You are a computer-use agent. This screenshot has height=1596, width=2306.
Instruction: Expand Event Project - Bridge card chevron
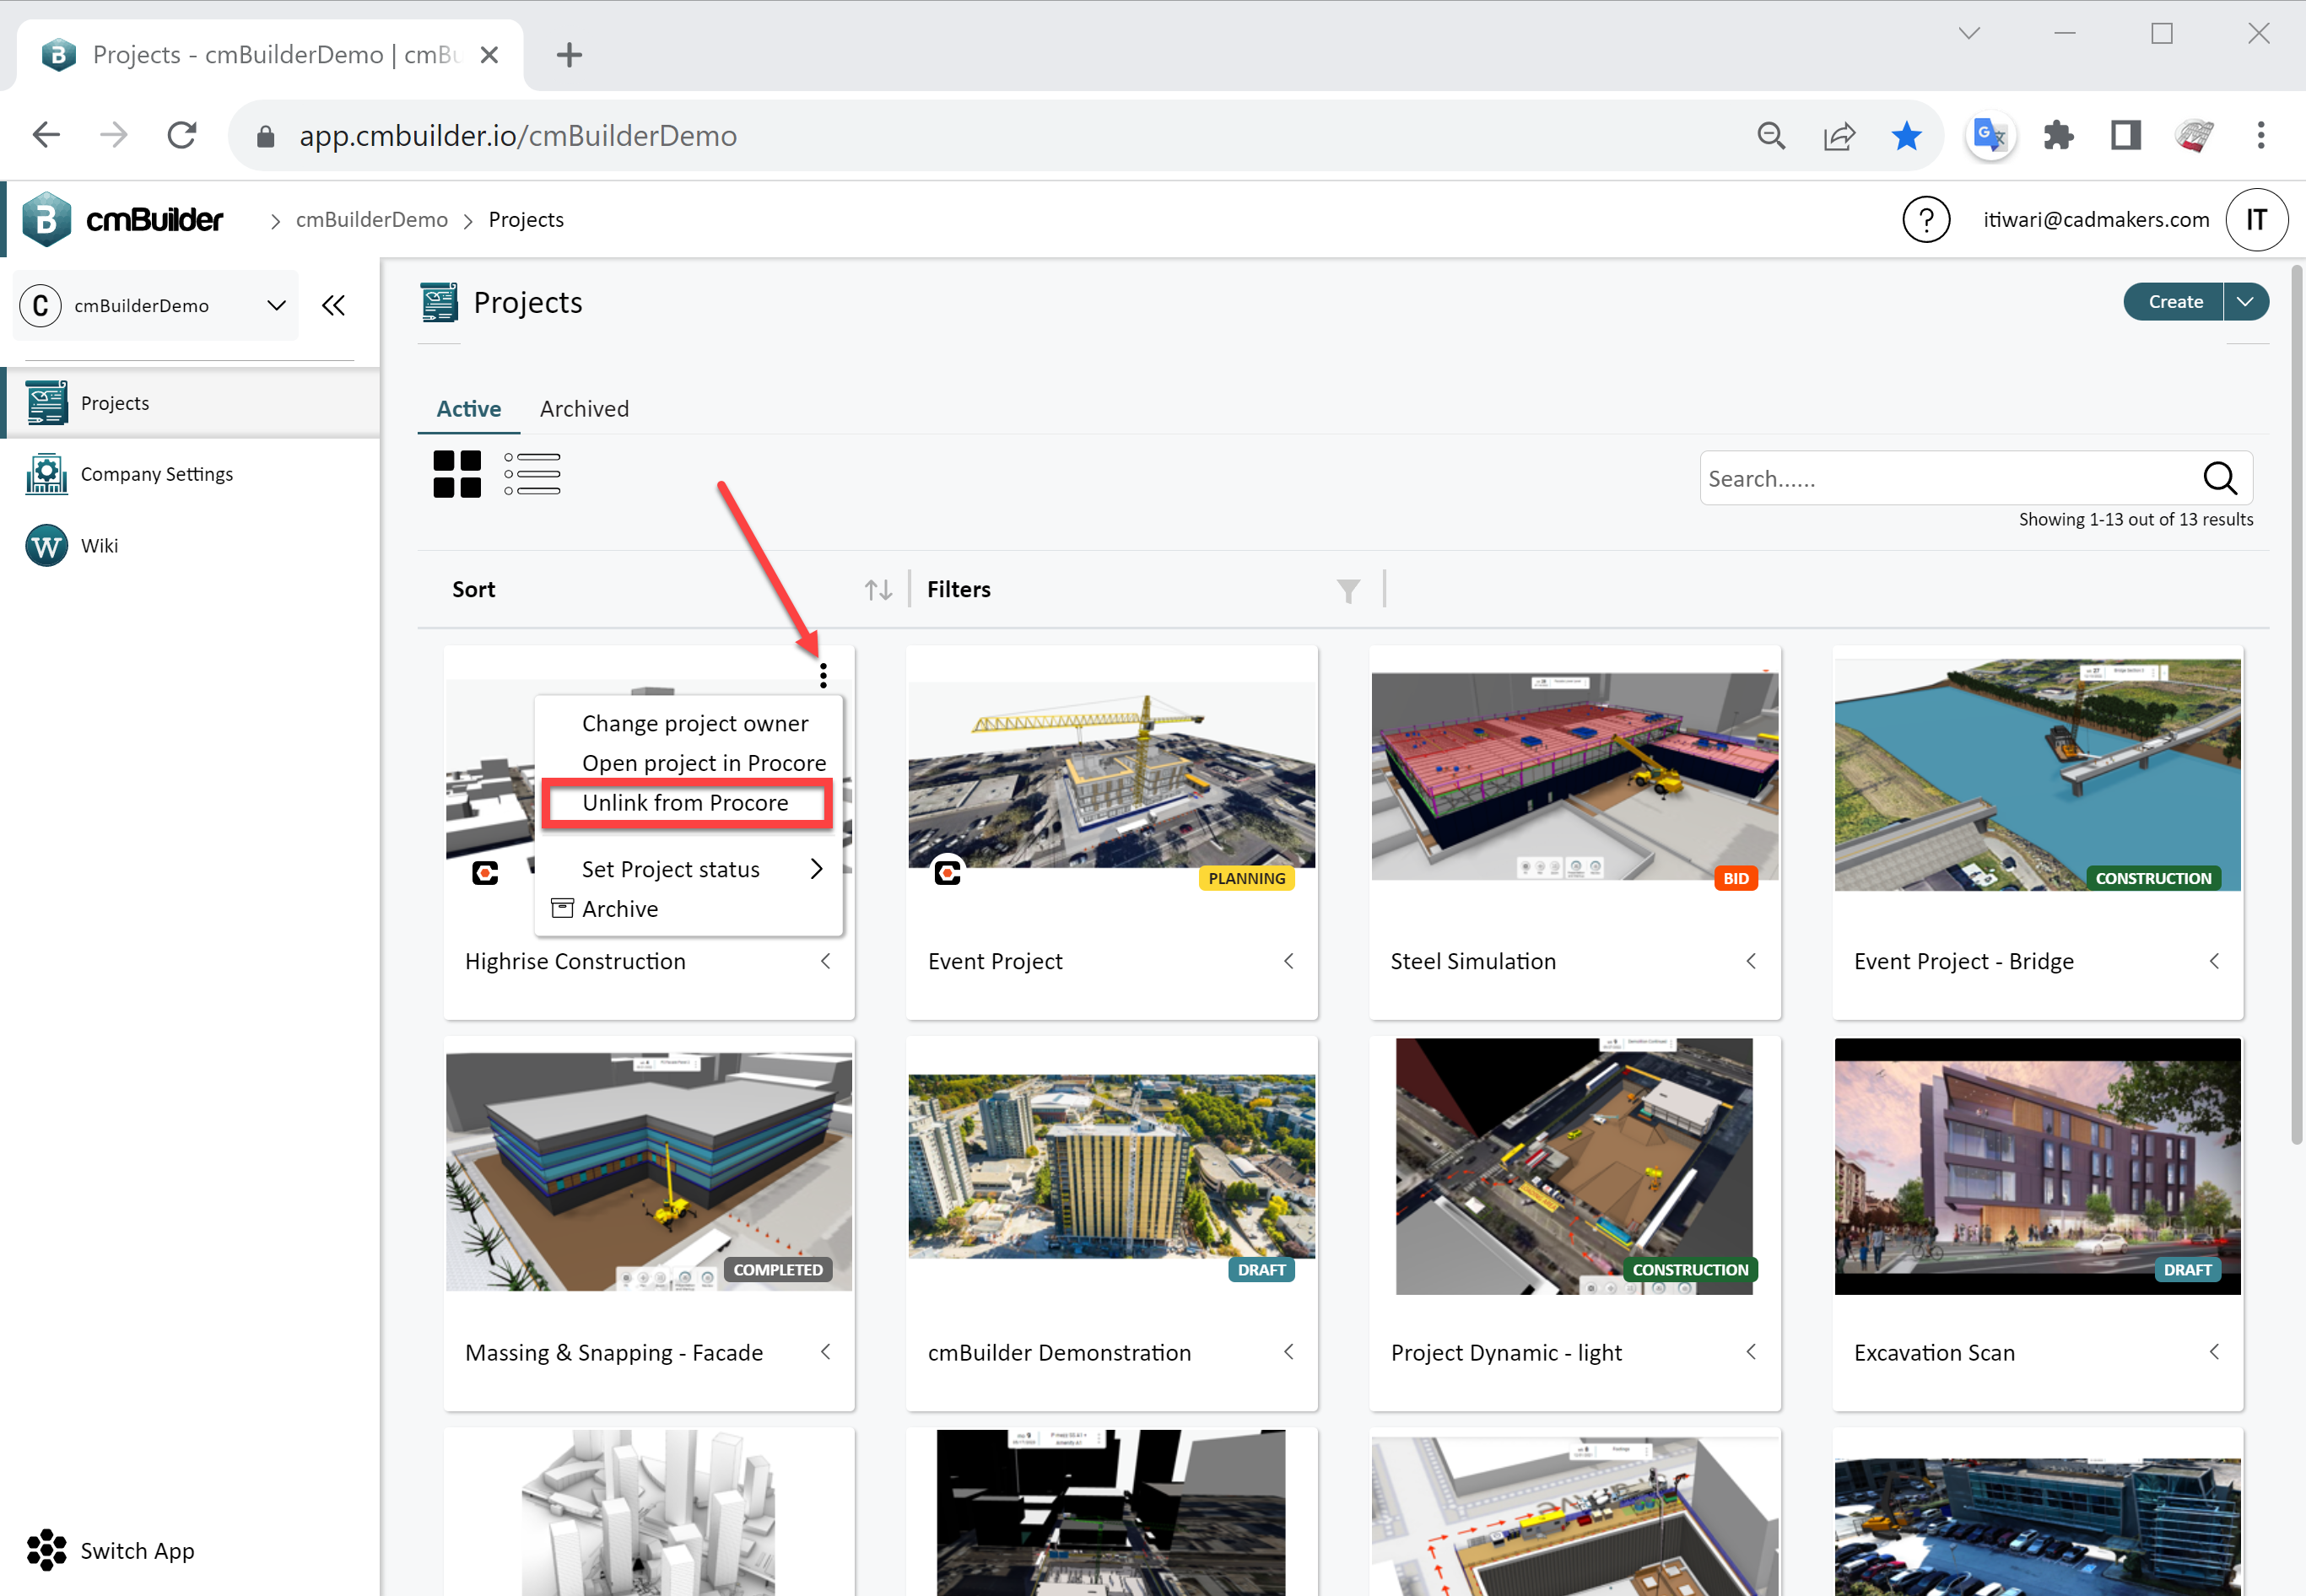pos(2214,961)
